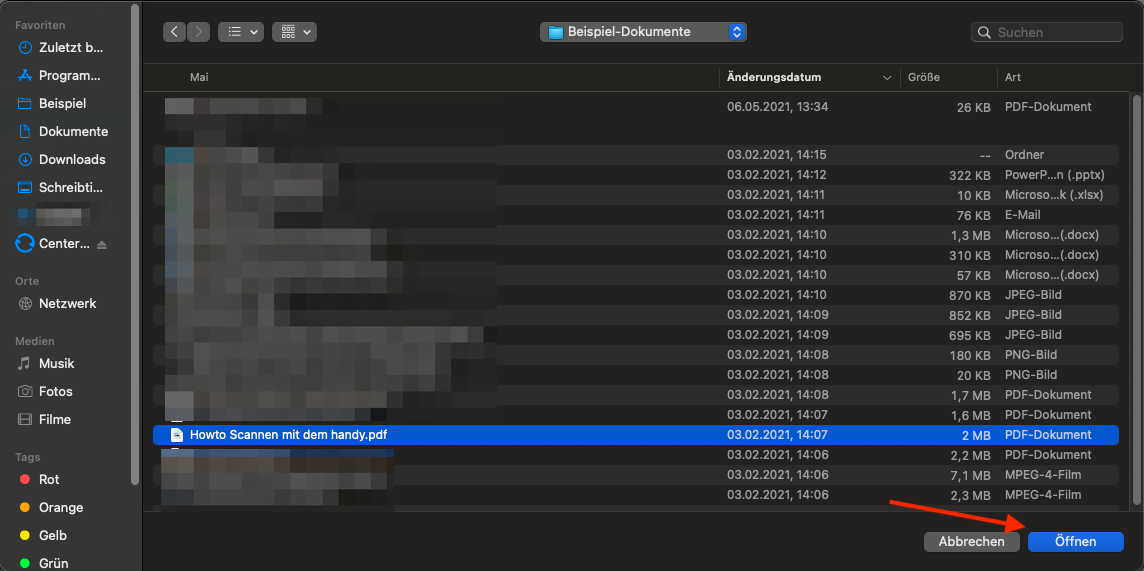Open the Beispiel-Dokumente folder path popup
The height and width of the screenshot is (571, 1144).
coord(644,32)
